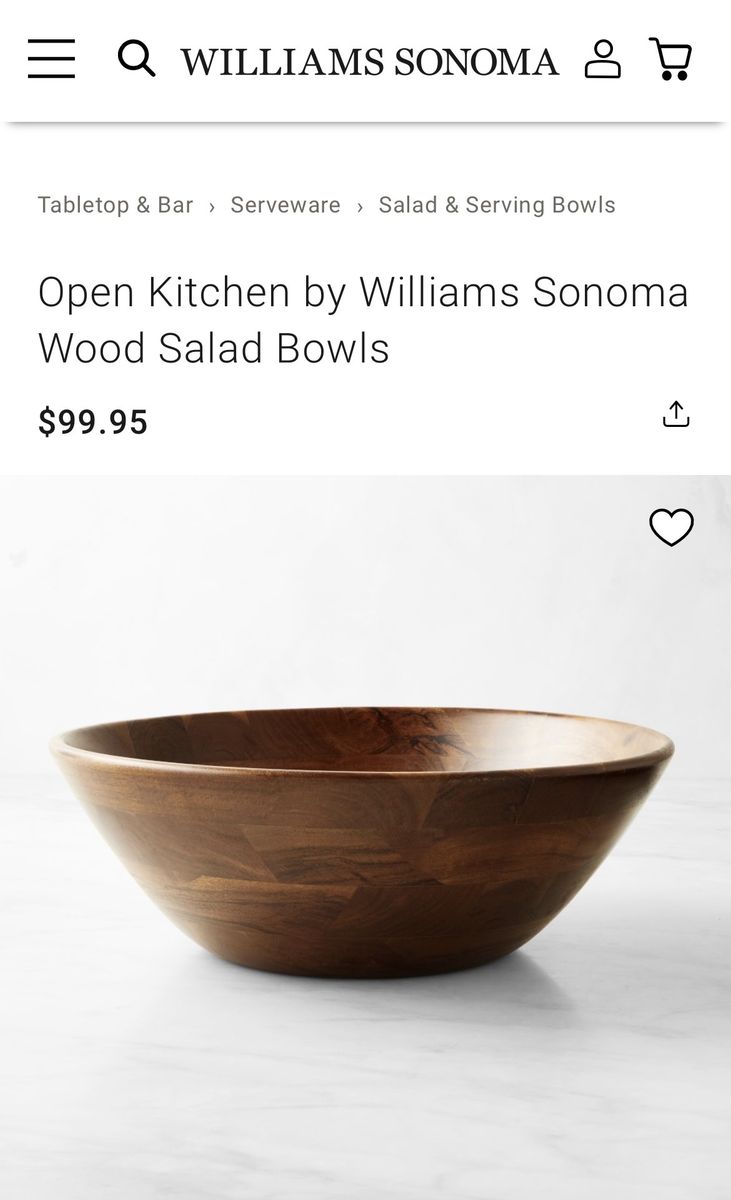Go to Tabletop & Bar category
Image resolution: width=731 pixels, height=1200 pixels.
(x=115, y=205)
